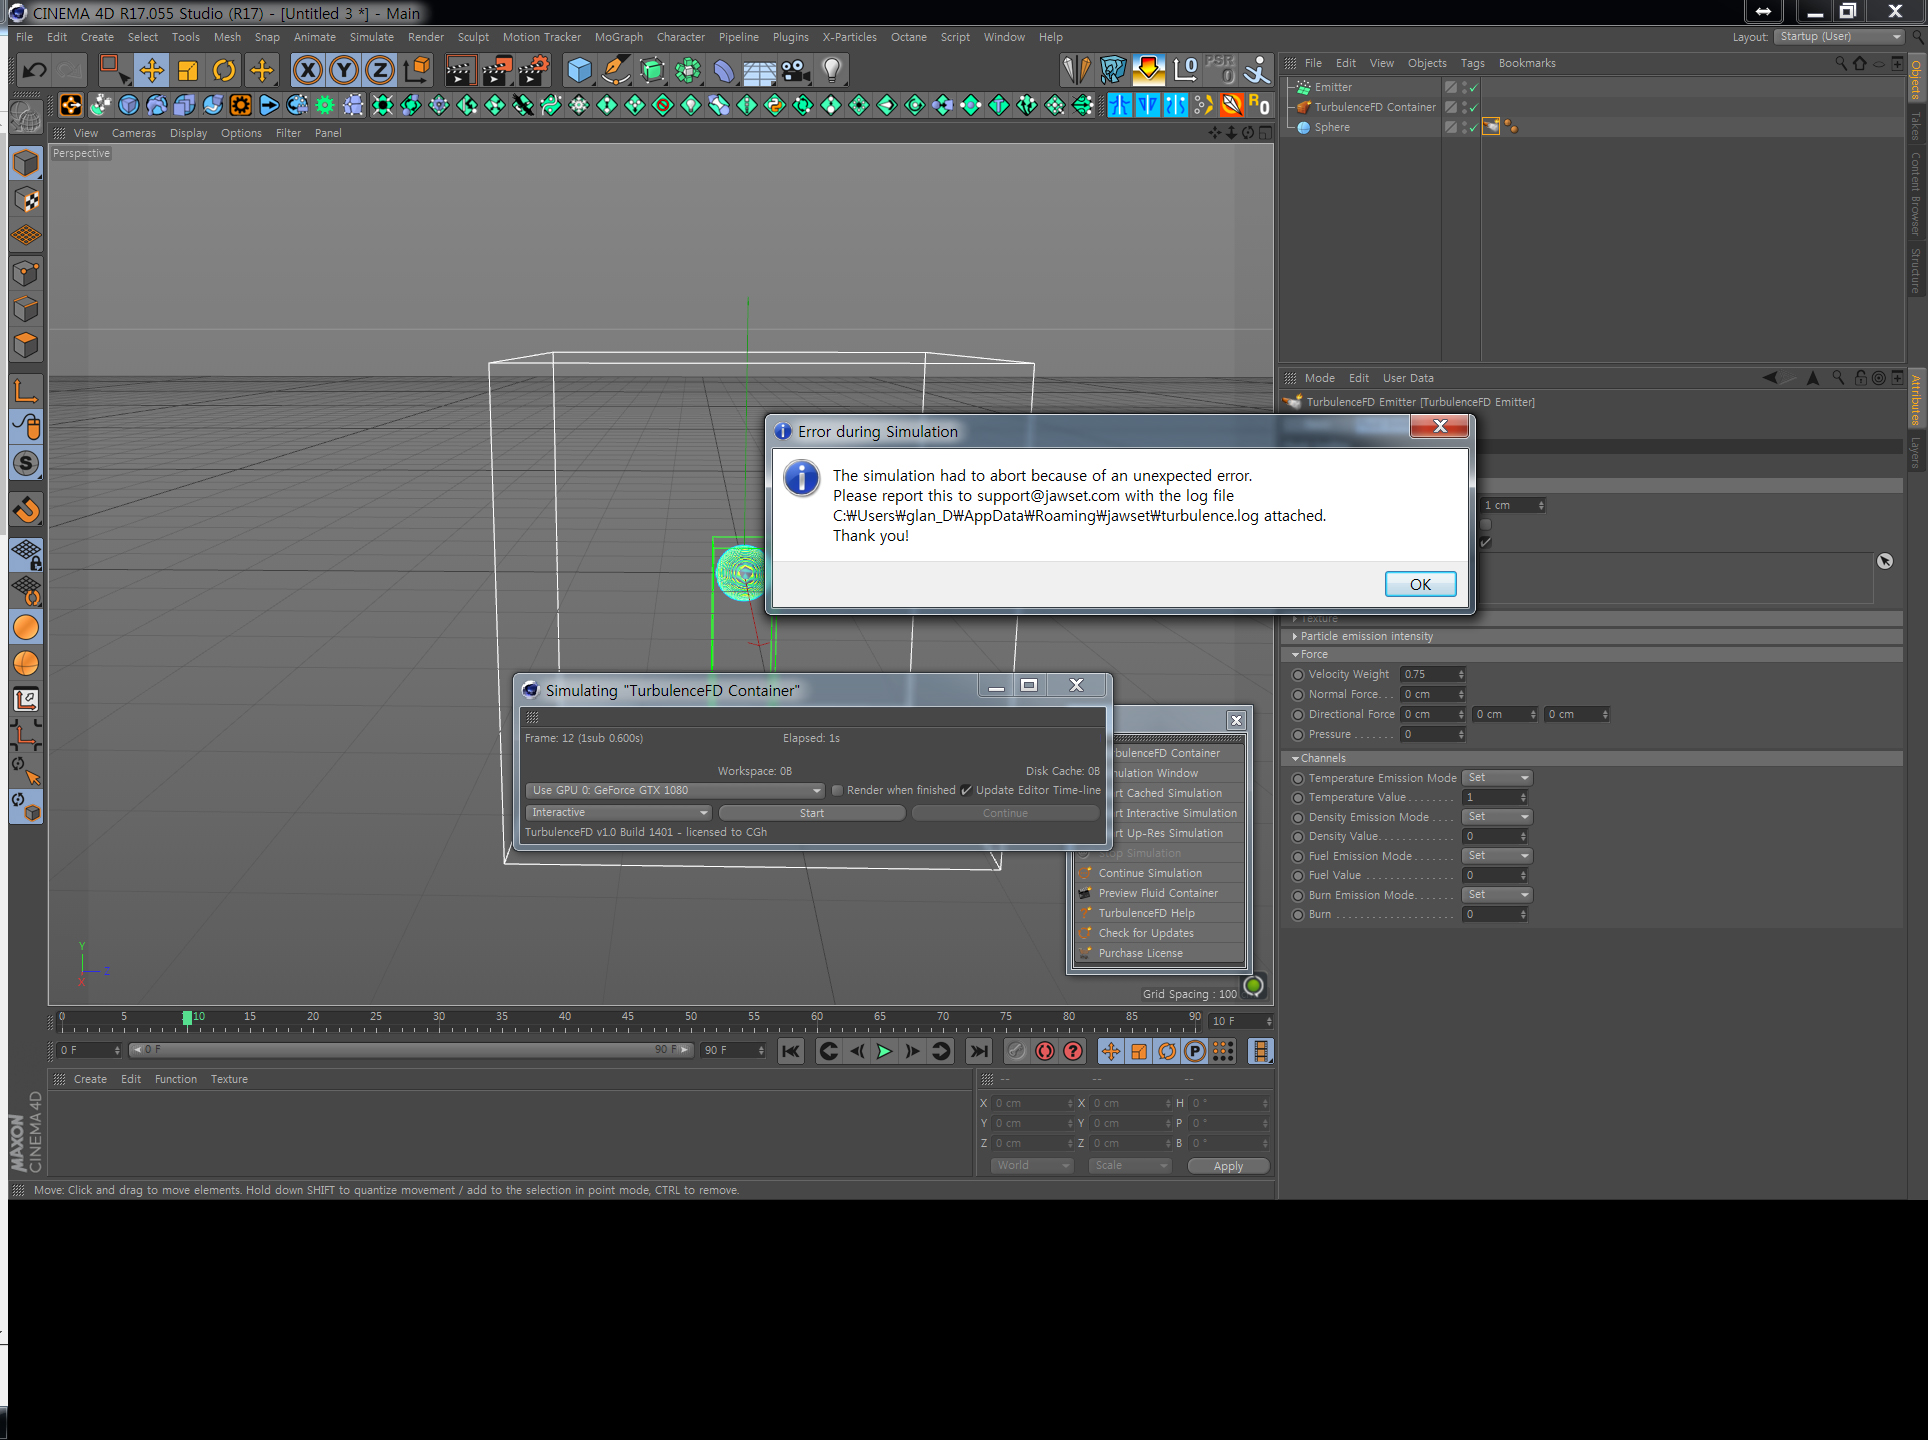
Task: Open Object Manager Tags menu
Action: 1472,63
